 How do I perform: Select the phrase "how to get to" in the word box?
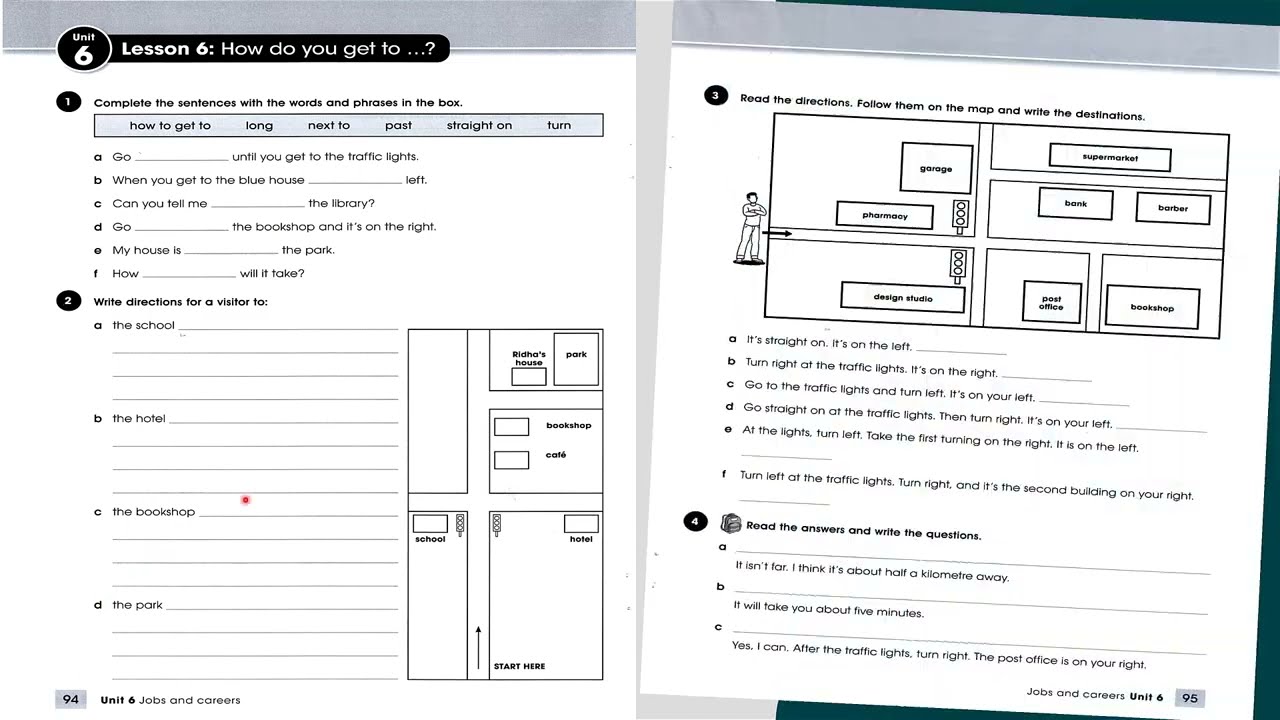coord(170,126)
